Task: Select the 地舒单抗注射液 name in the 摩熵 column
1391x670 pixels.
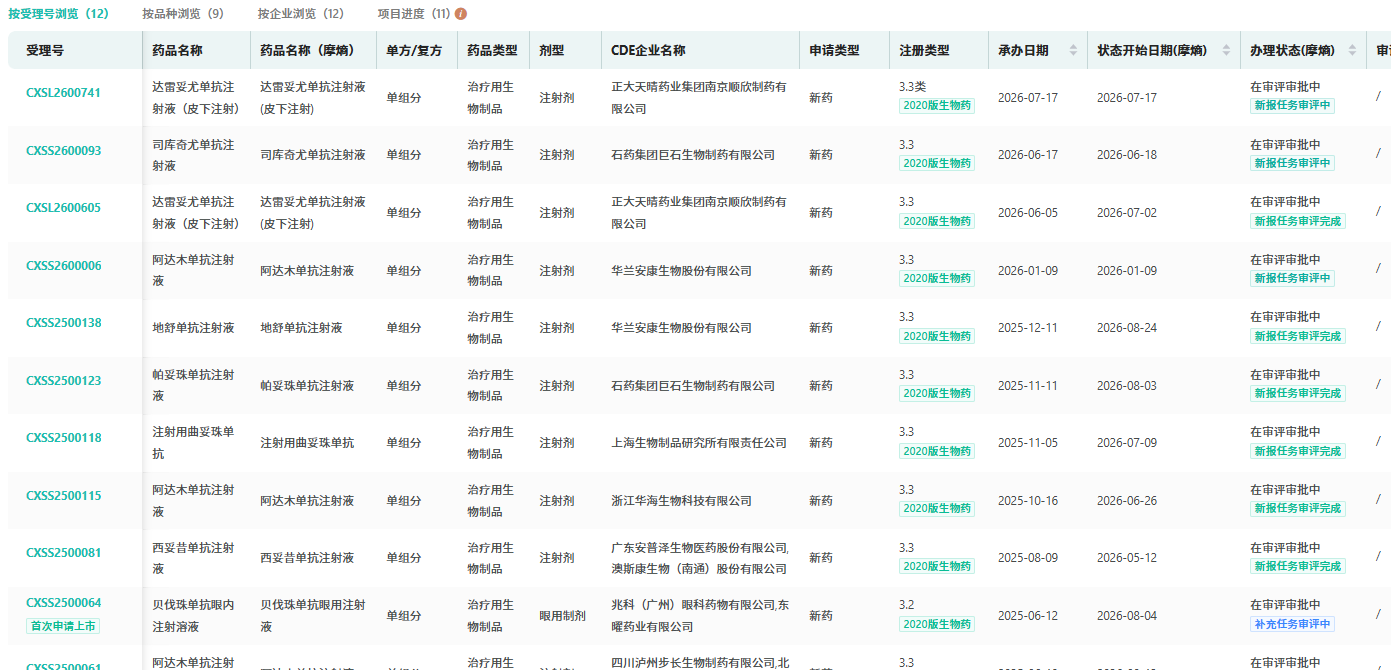Action: (x=301, y=328)
